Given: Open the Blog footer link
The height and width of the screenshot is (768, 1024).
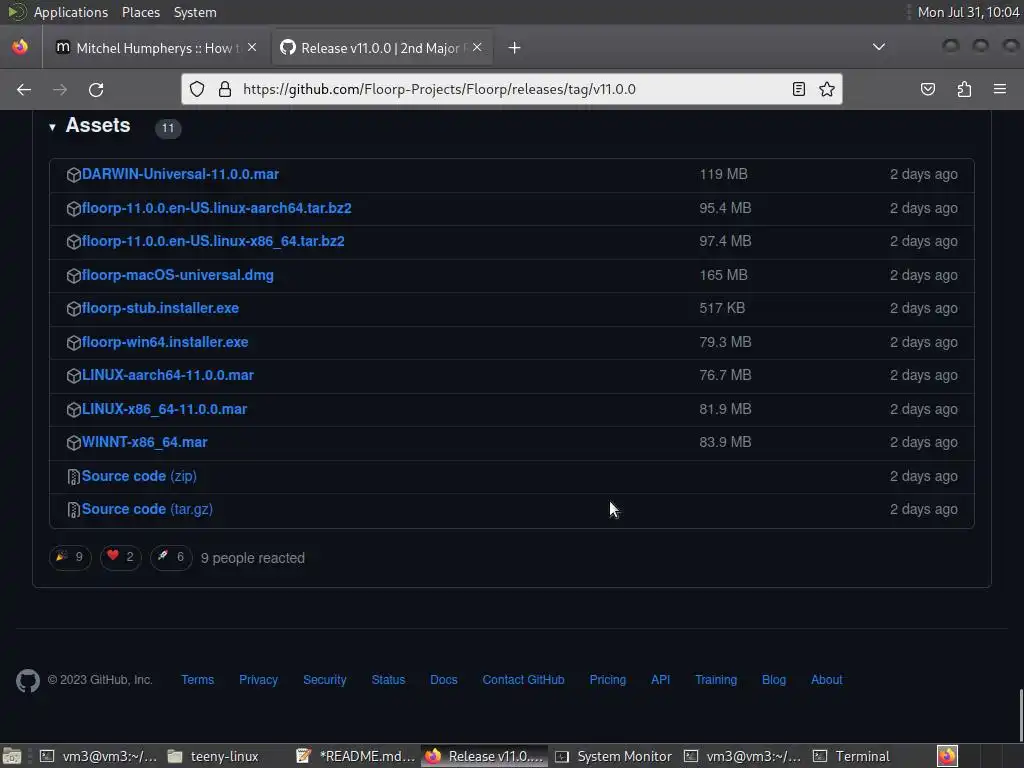Looking at the screenshot, I should tap(774, 680).
